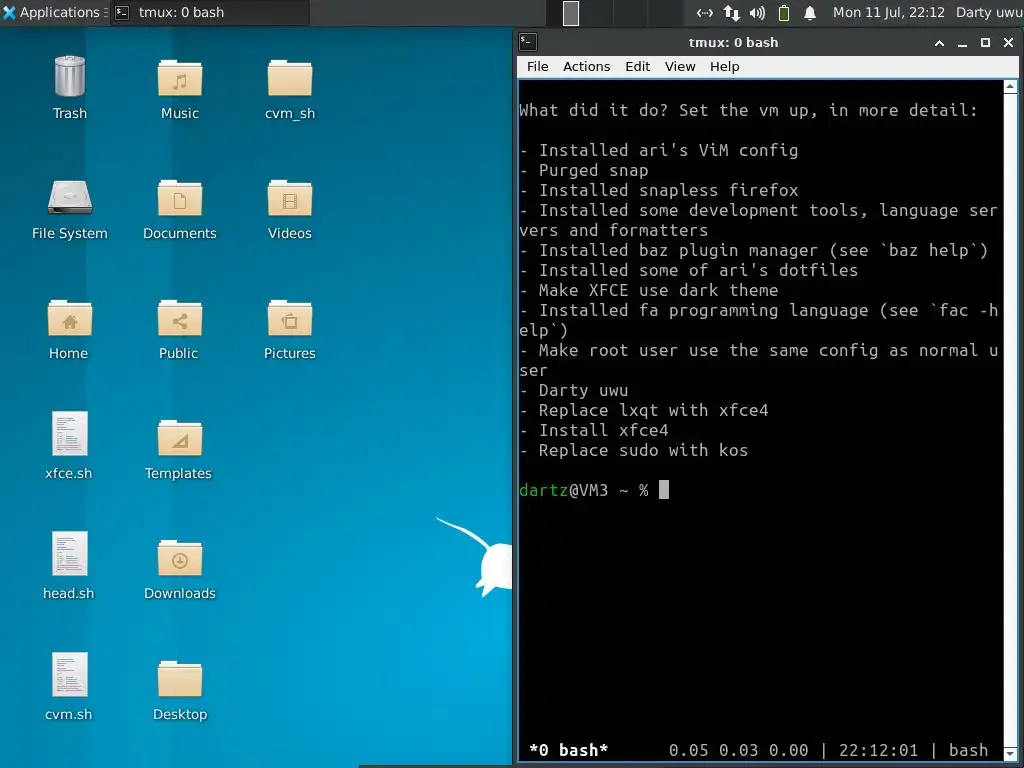Click 'Installed ari's ViM config' line
The width and height of the screenshot is (1024, 768).
click(659, 151)
